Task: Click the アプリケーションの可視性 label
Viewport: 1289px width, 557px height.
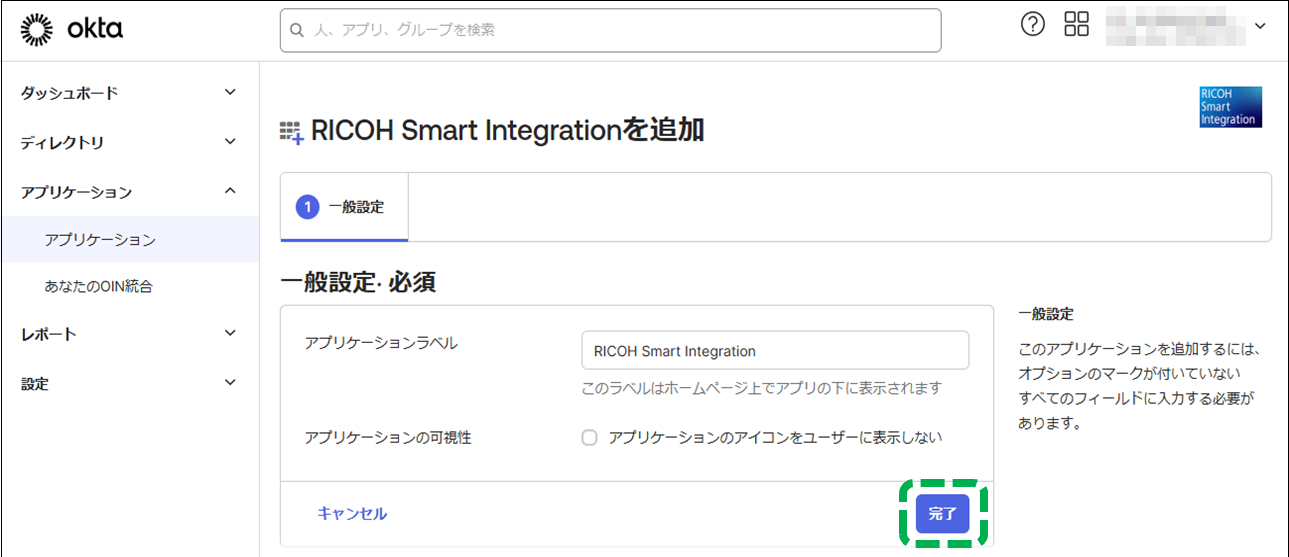Action: 388,437
